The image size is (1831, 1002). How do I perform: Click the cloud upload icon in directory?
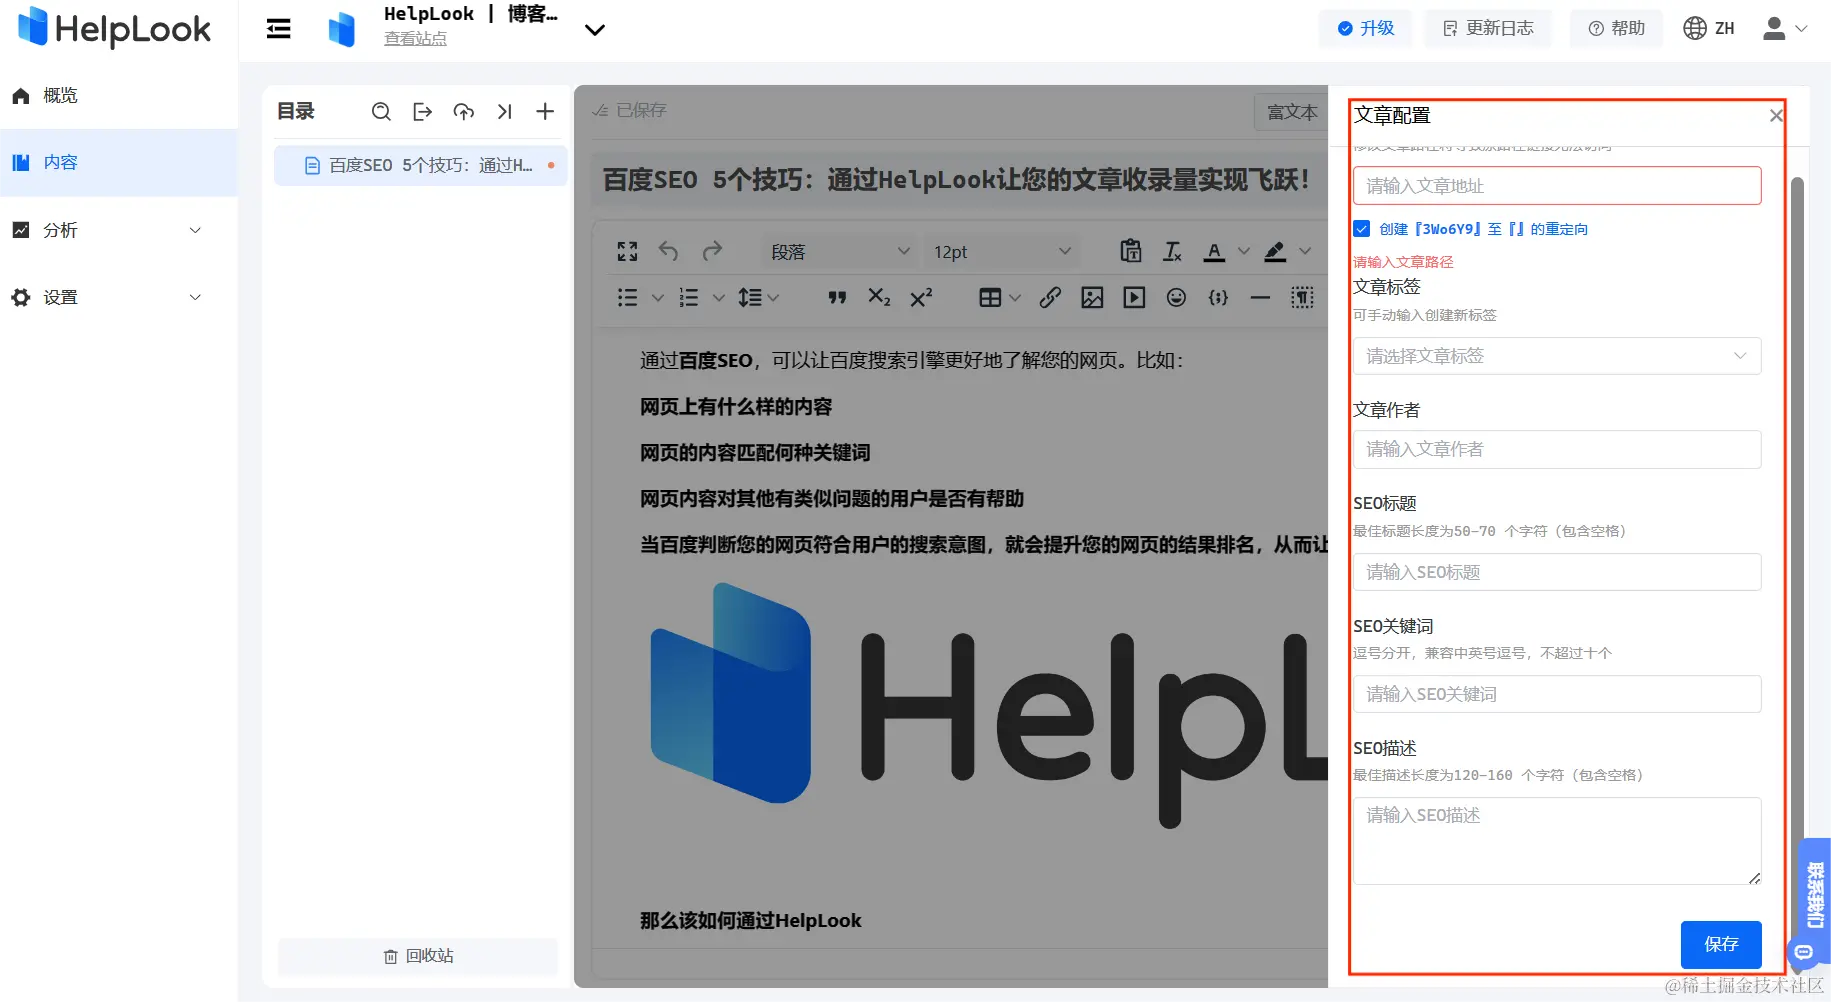(463, 111)
